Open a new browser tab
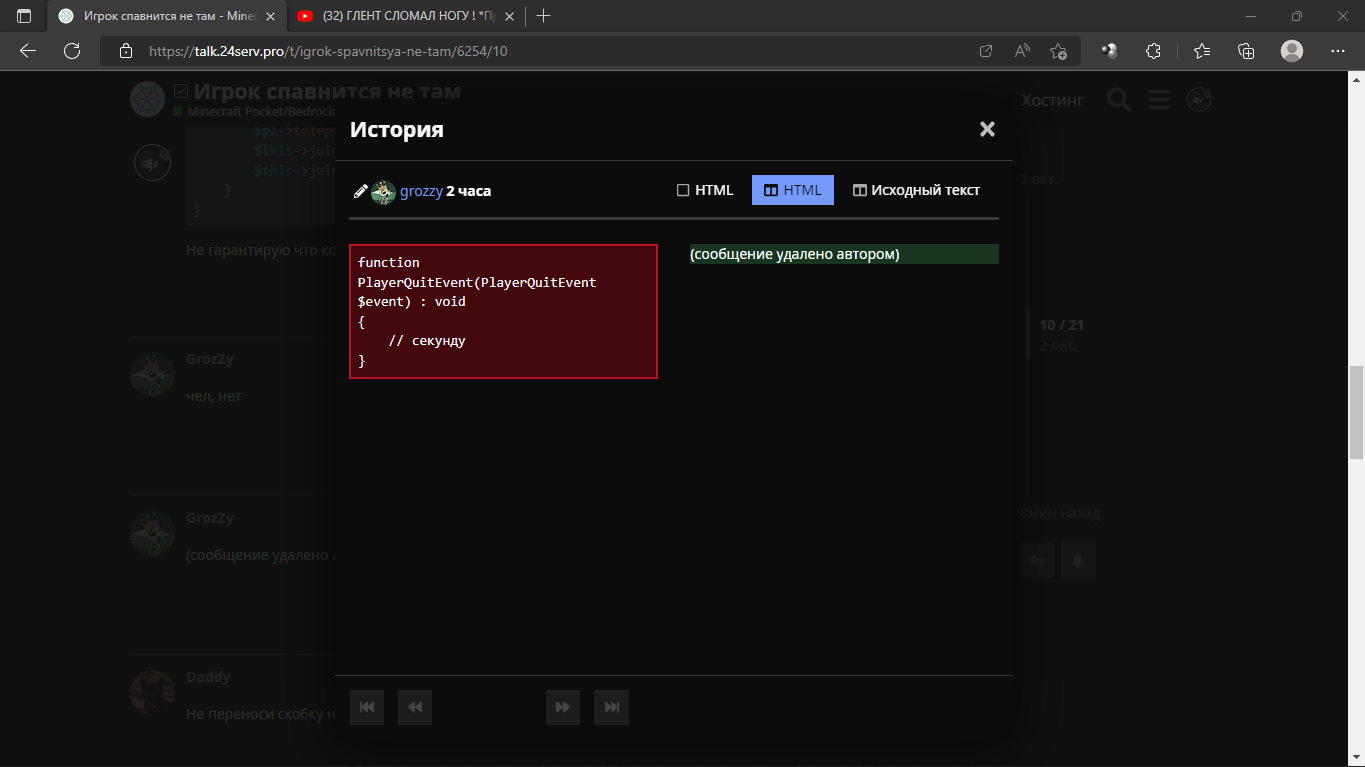Image resolution: width=1365 pixels, height=767 pixels. (x=544, y=16)
